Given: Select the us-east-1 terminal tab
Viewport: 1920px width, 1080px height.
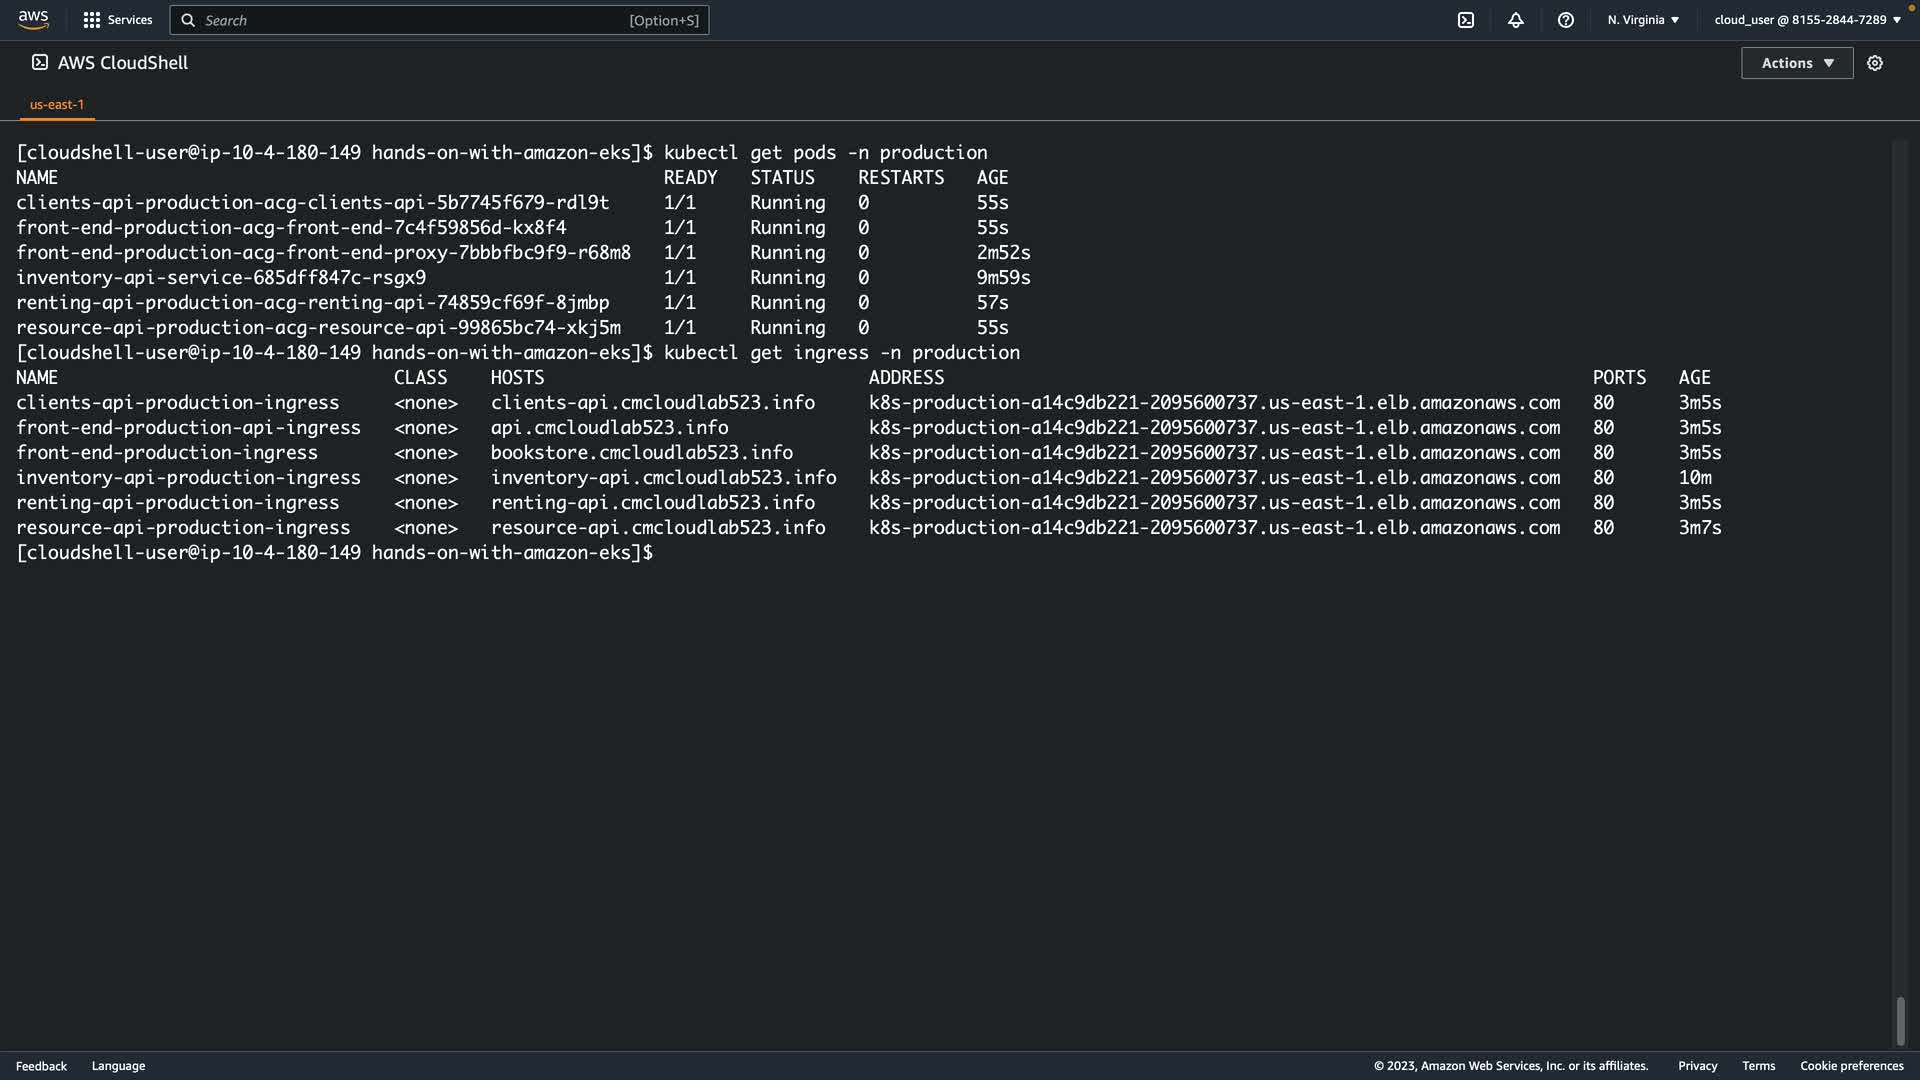Looking at the screenshot, I should 57,104.
